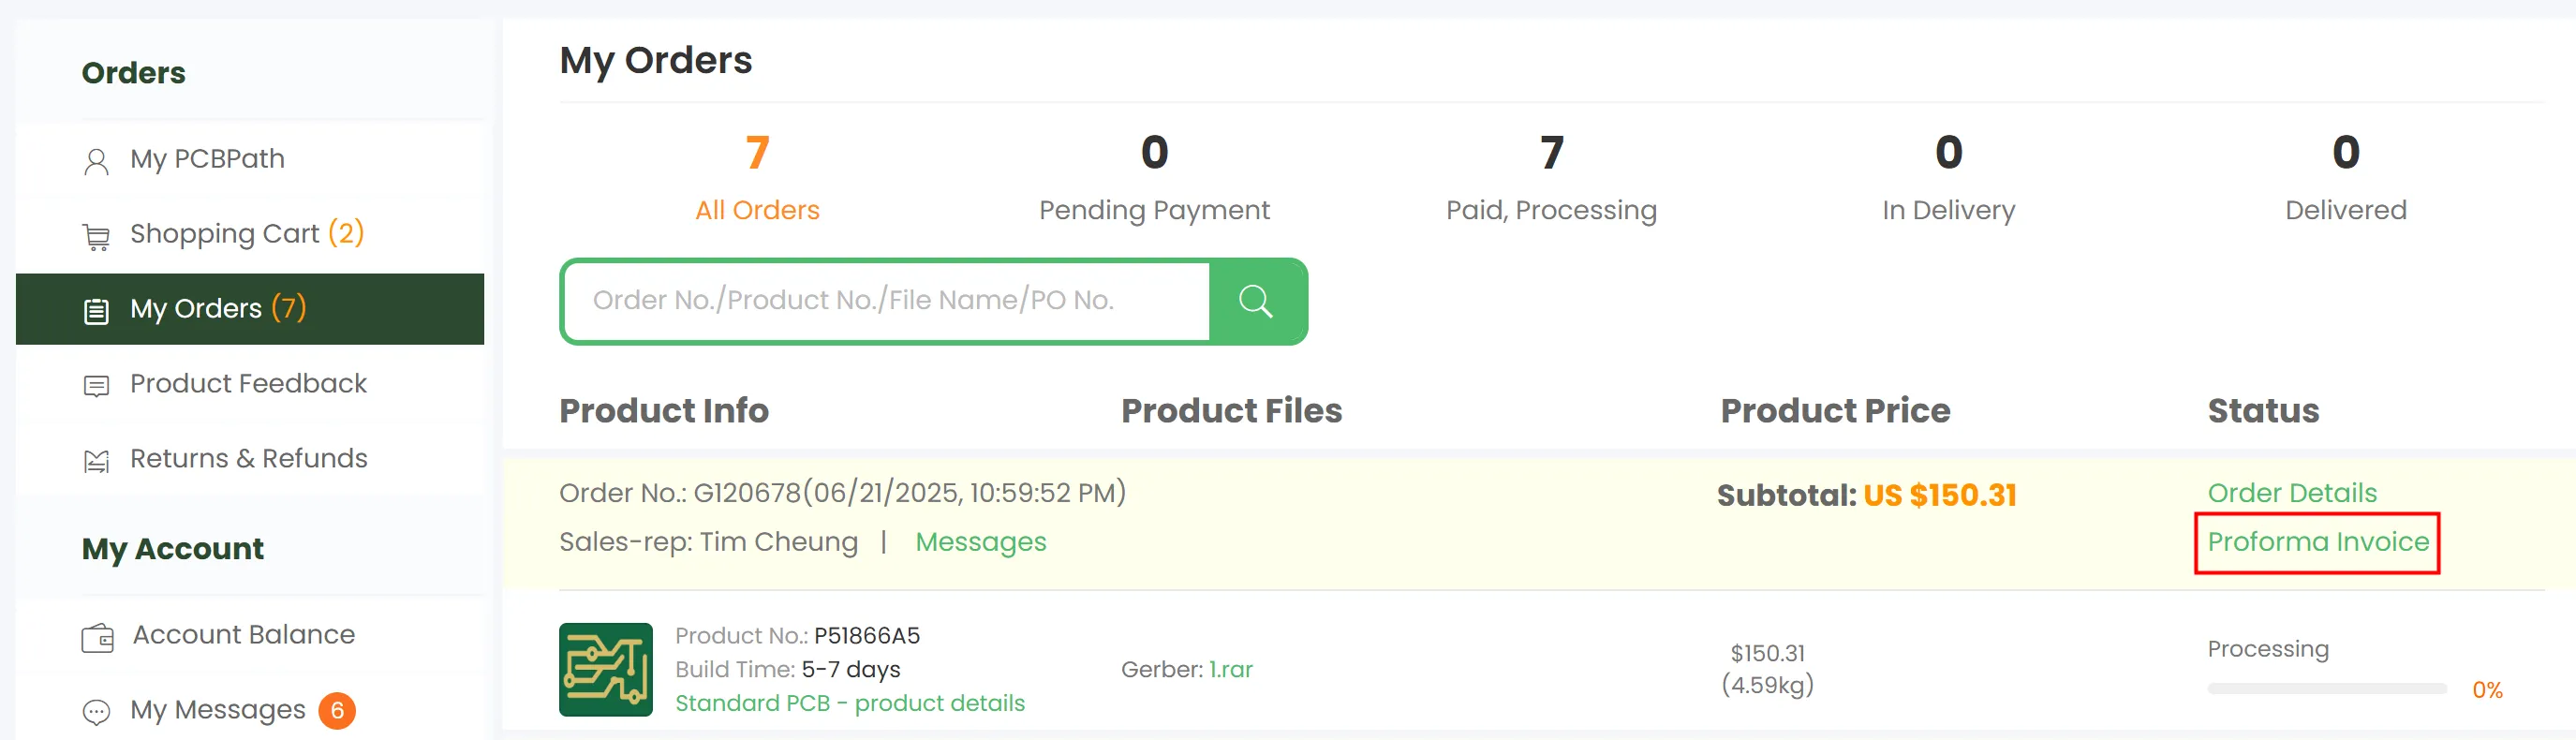
Task: Click the processing progress bar
Action: click(2326, 689)
